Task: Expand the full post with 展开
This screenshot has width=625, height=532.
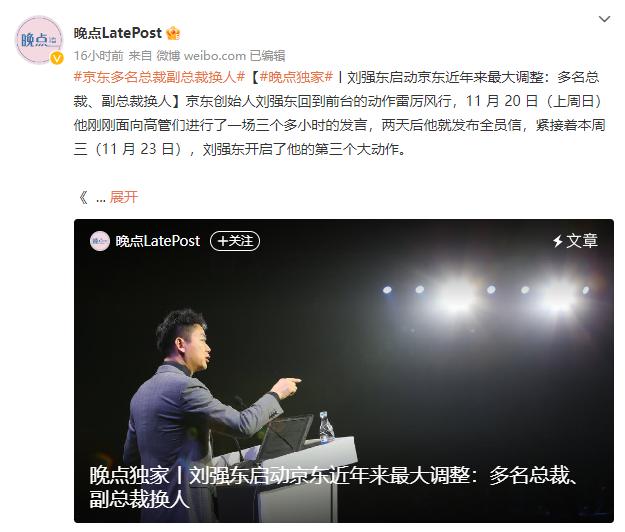Action: pos(124,197)
